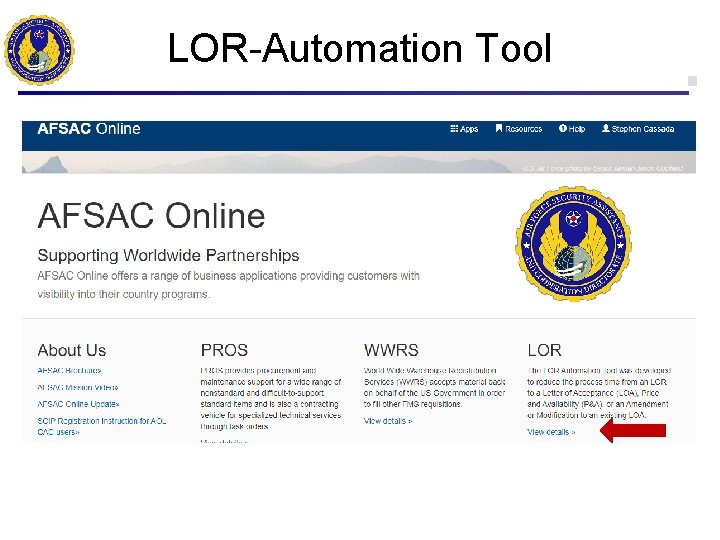
Task: Click the U.S. Air Force photo credit text
Action: (x=602, y=169)
